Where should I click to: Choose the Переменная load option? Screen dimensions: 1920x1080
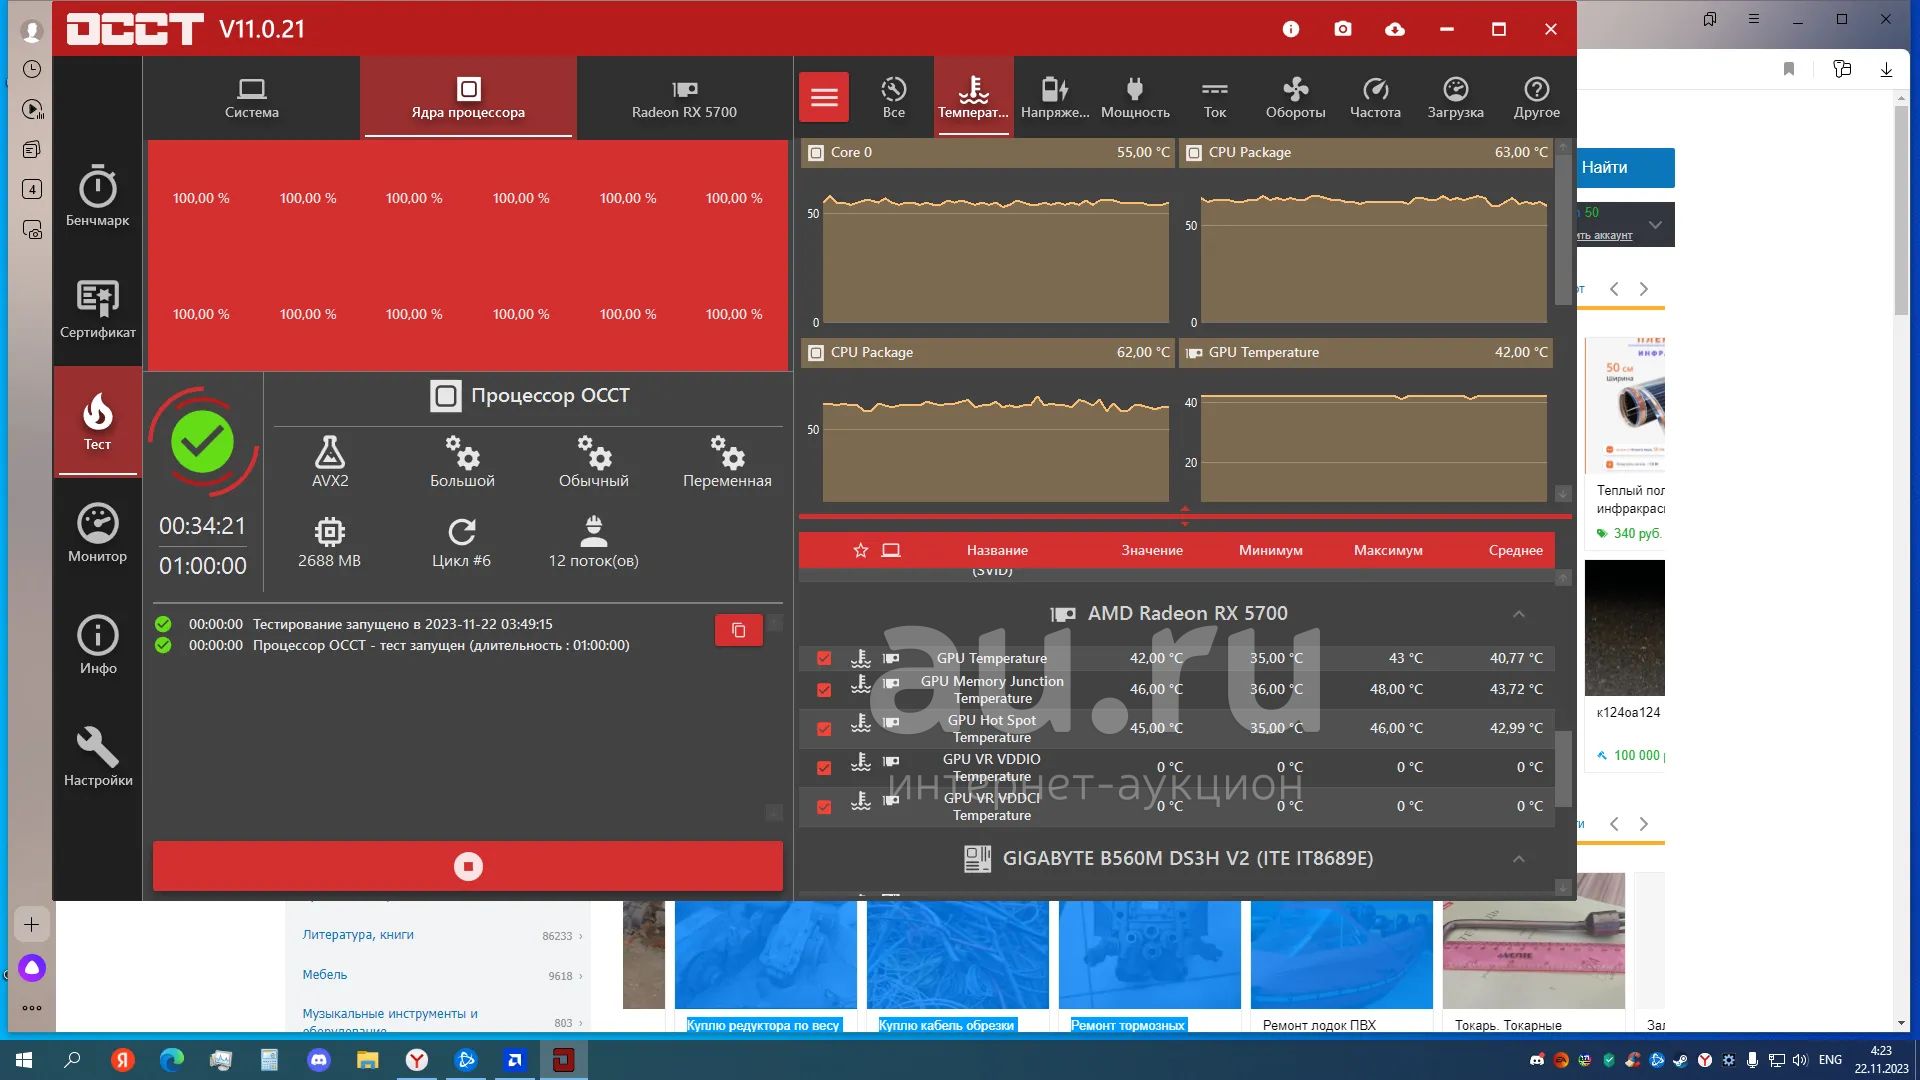(727, 462)
